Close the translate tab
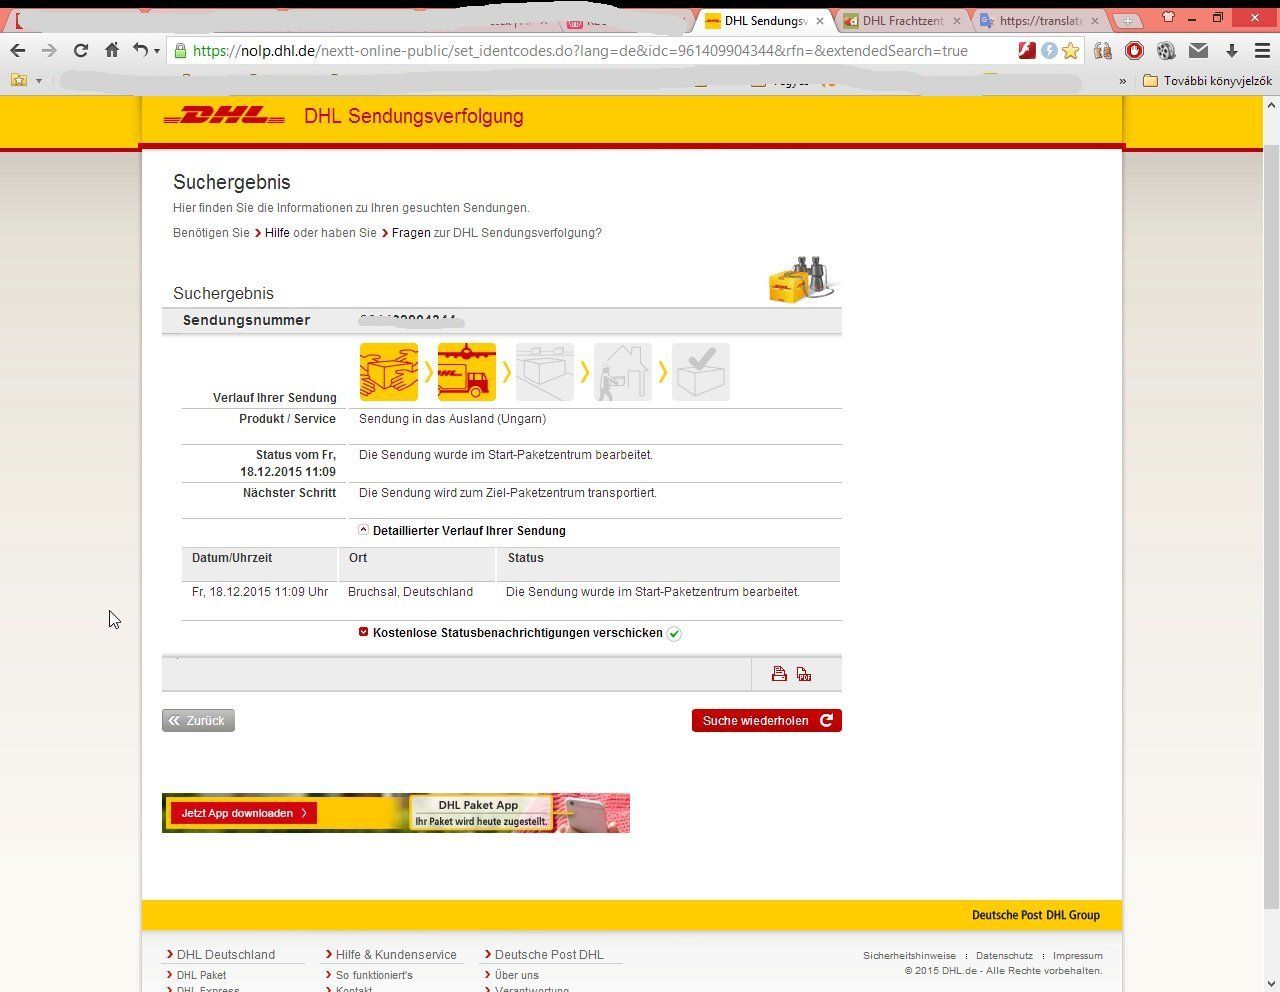Viewport: 1280px width, 992px height. pos(1094,21)
